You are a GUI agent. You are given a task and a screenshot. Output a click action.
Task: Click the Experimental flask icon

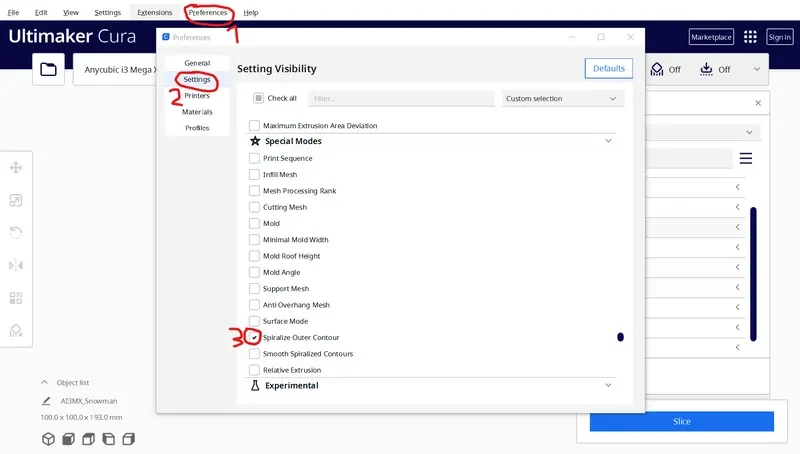pyautogui.click(x=255, y=385)
